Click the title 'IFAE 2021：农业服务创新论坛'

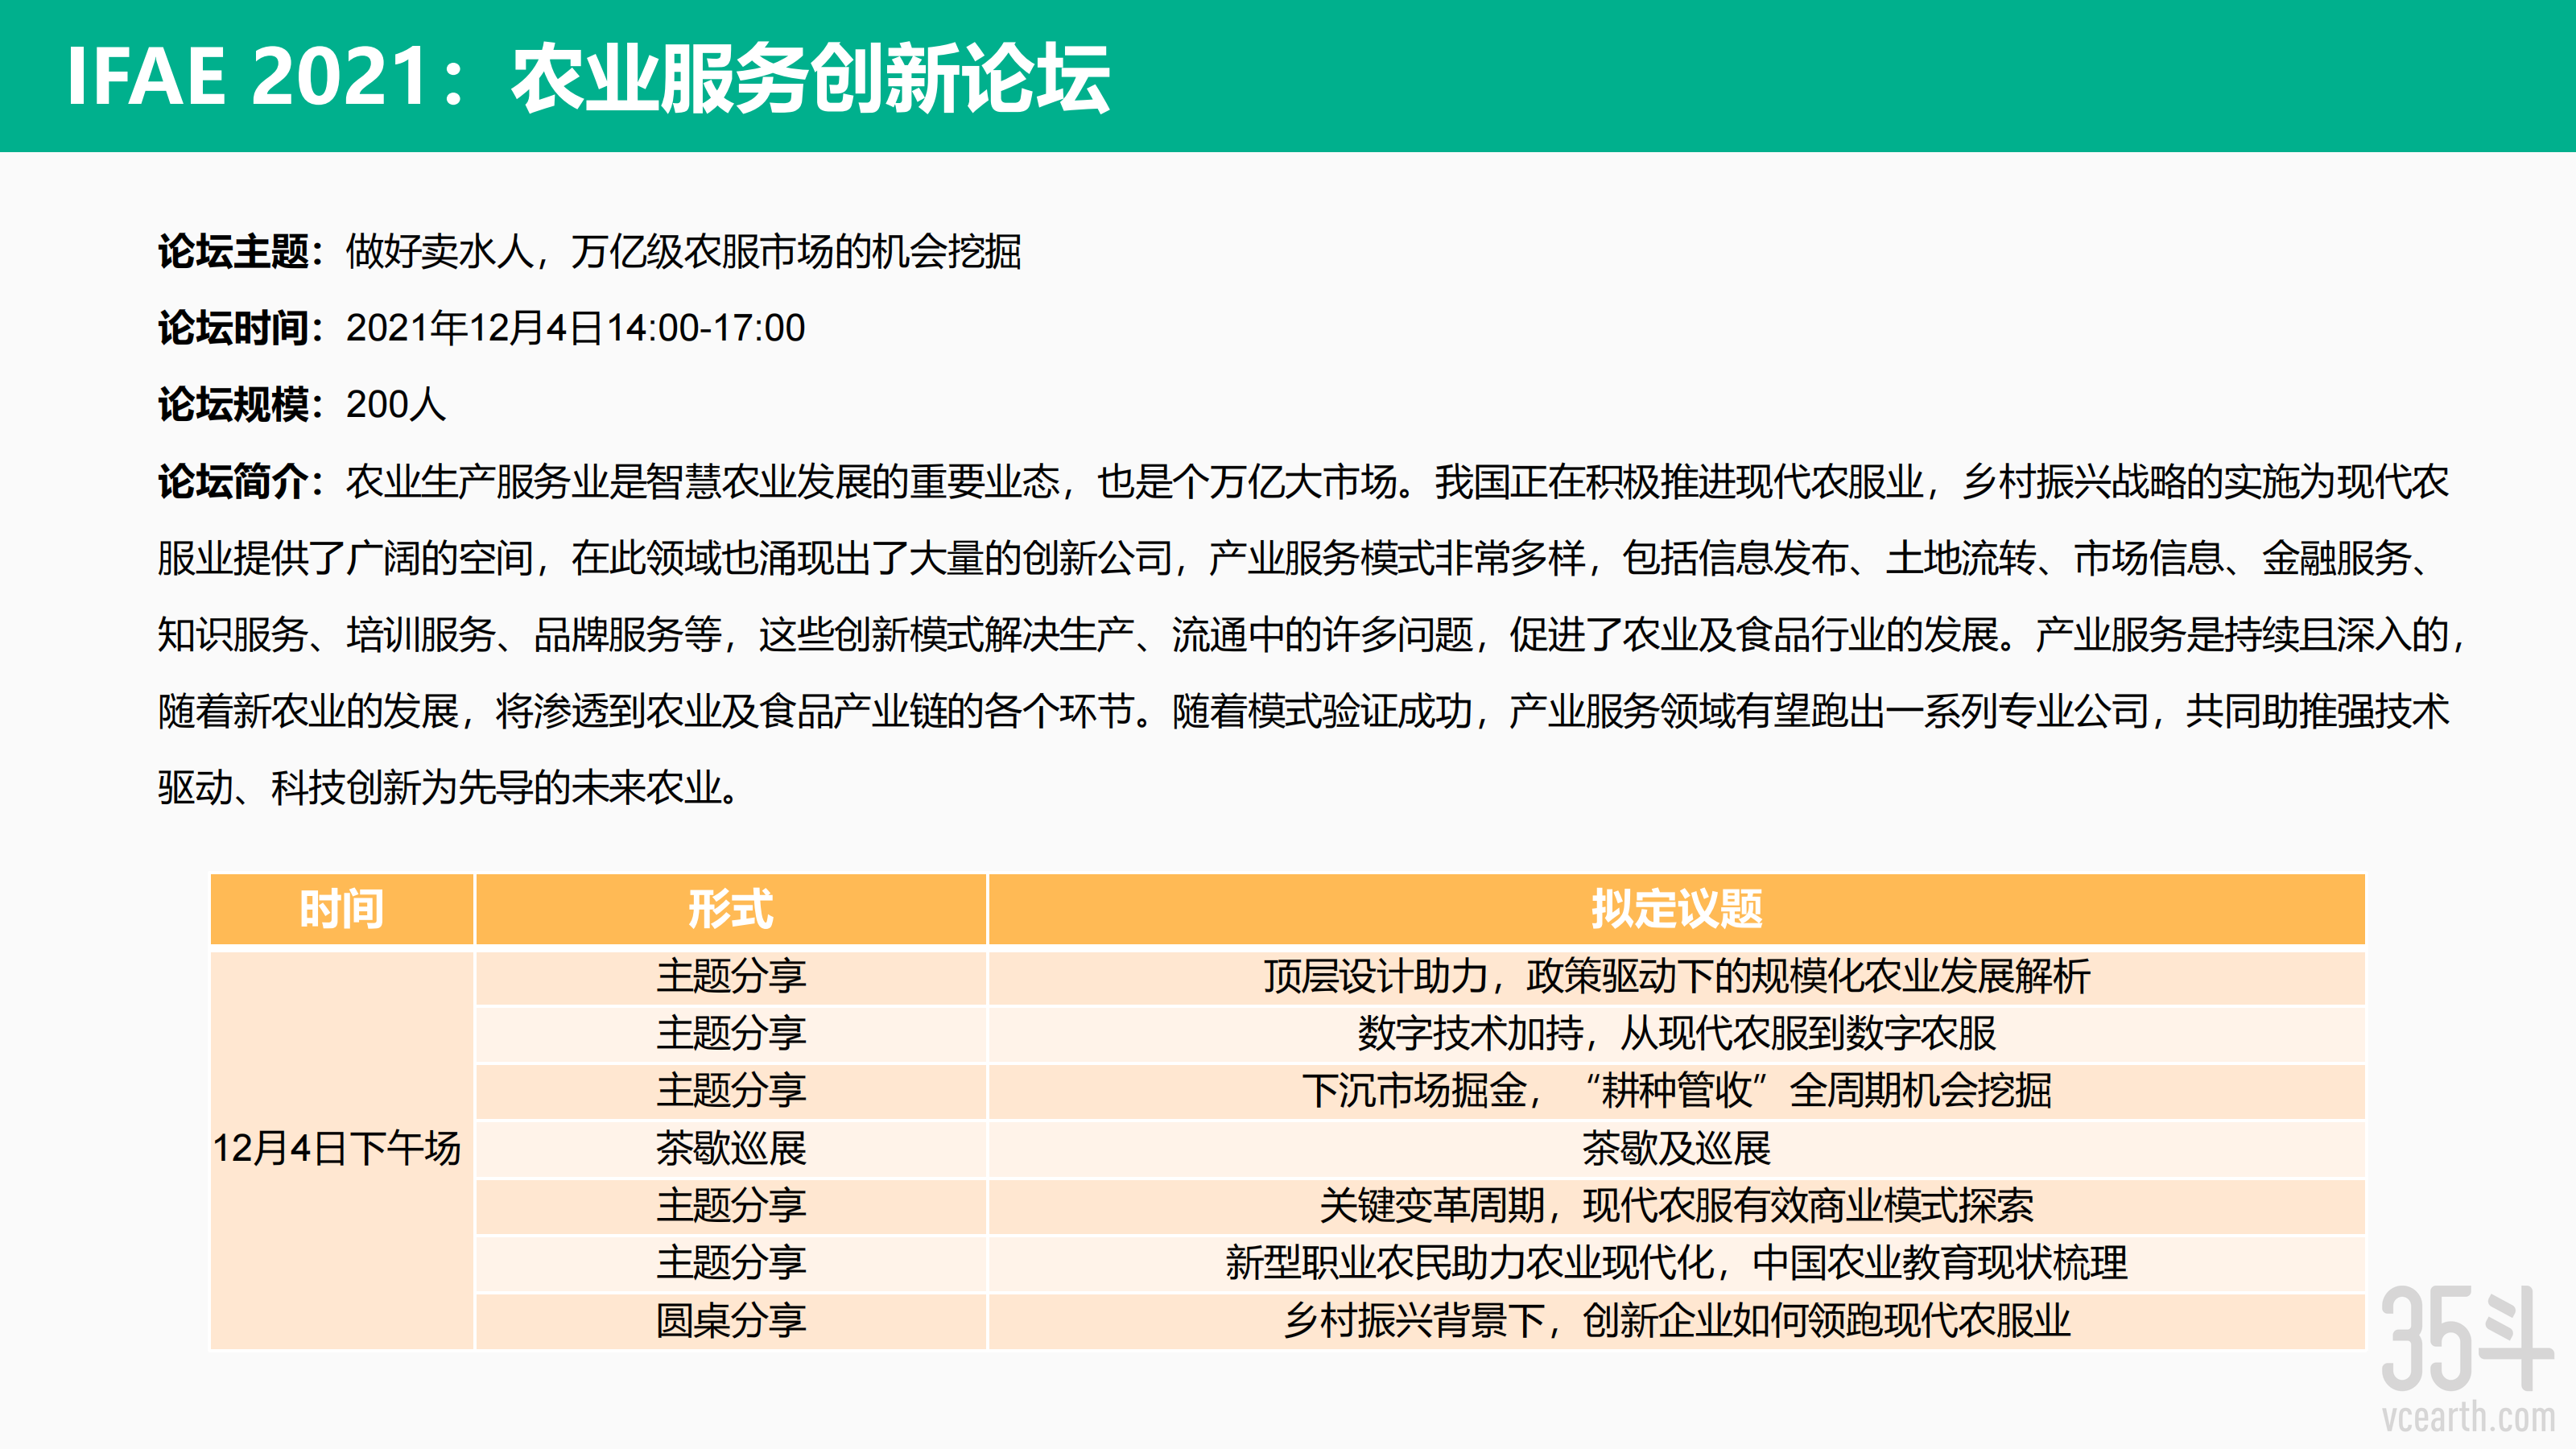tap(588, 77)
